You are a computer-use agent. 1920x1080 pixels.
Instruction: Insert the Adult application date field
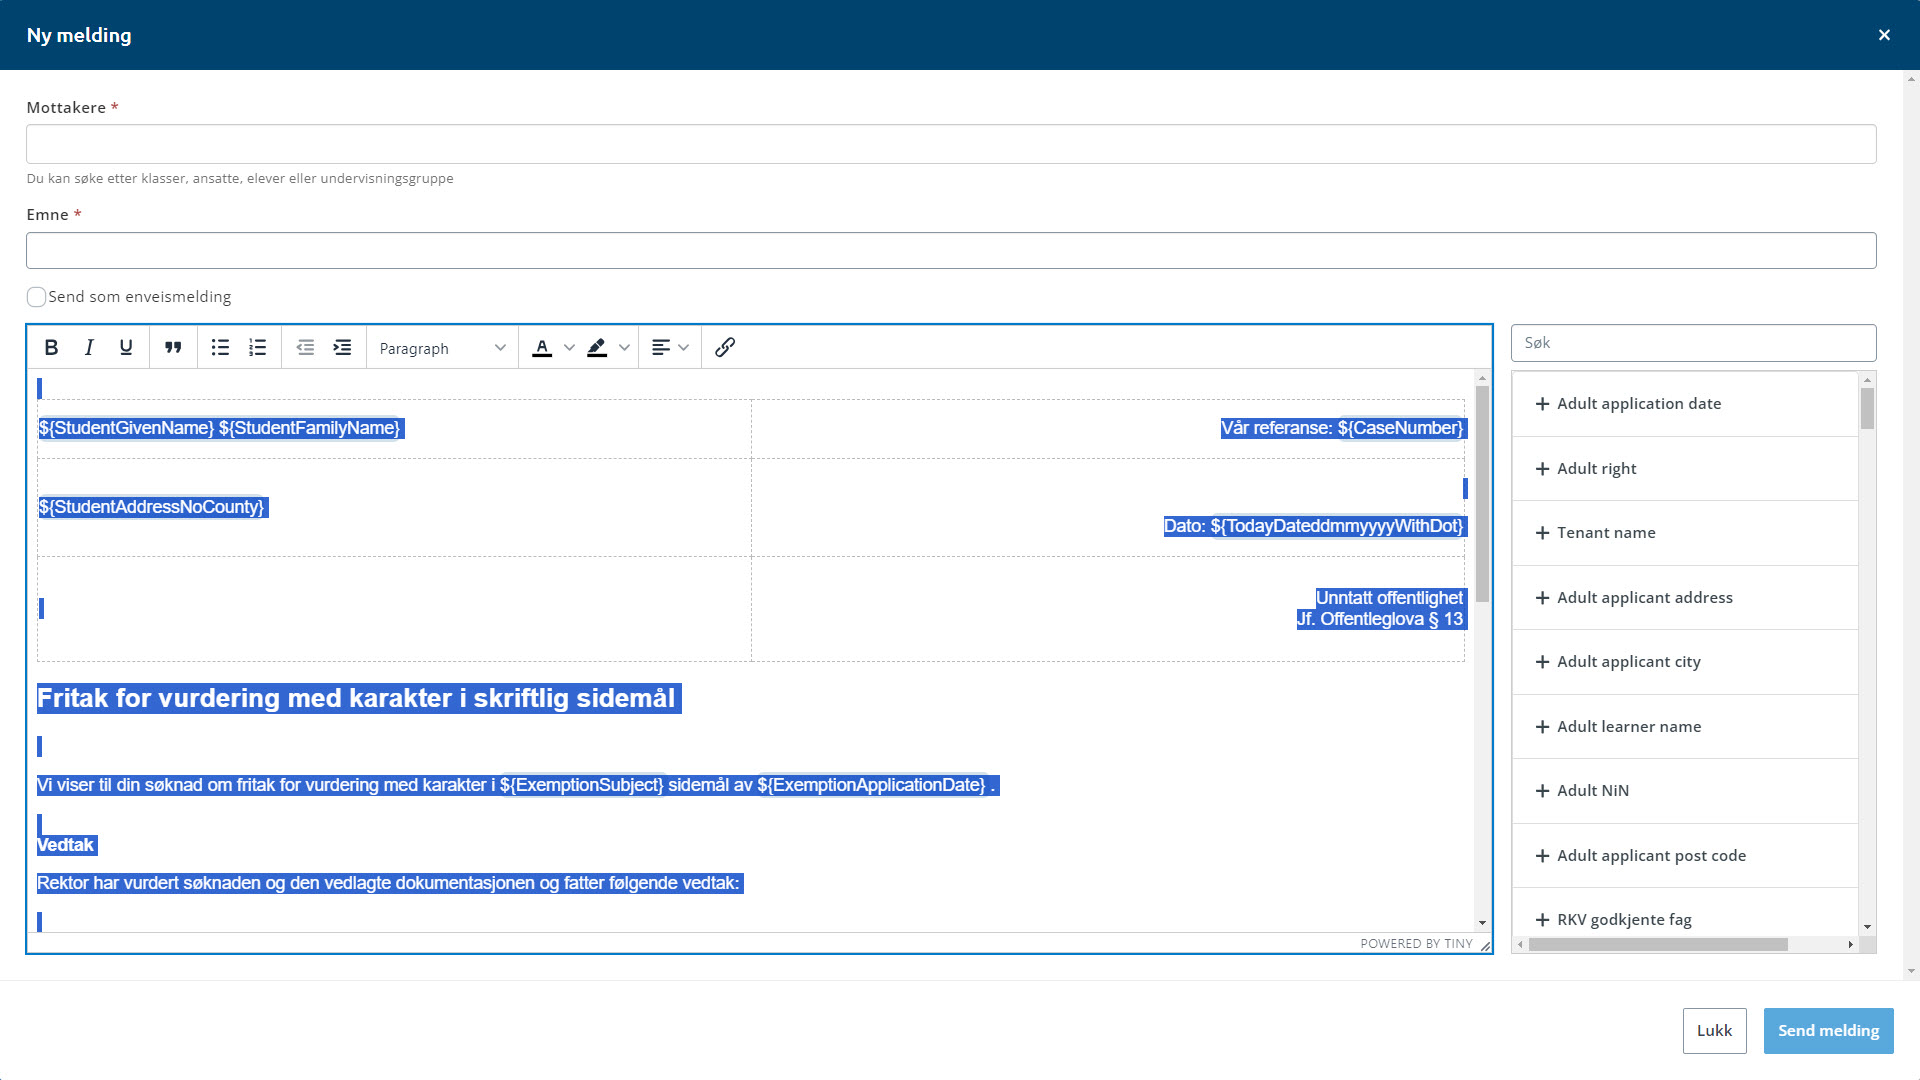point(1638,404)
